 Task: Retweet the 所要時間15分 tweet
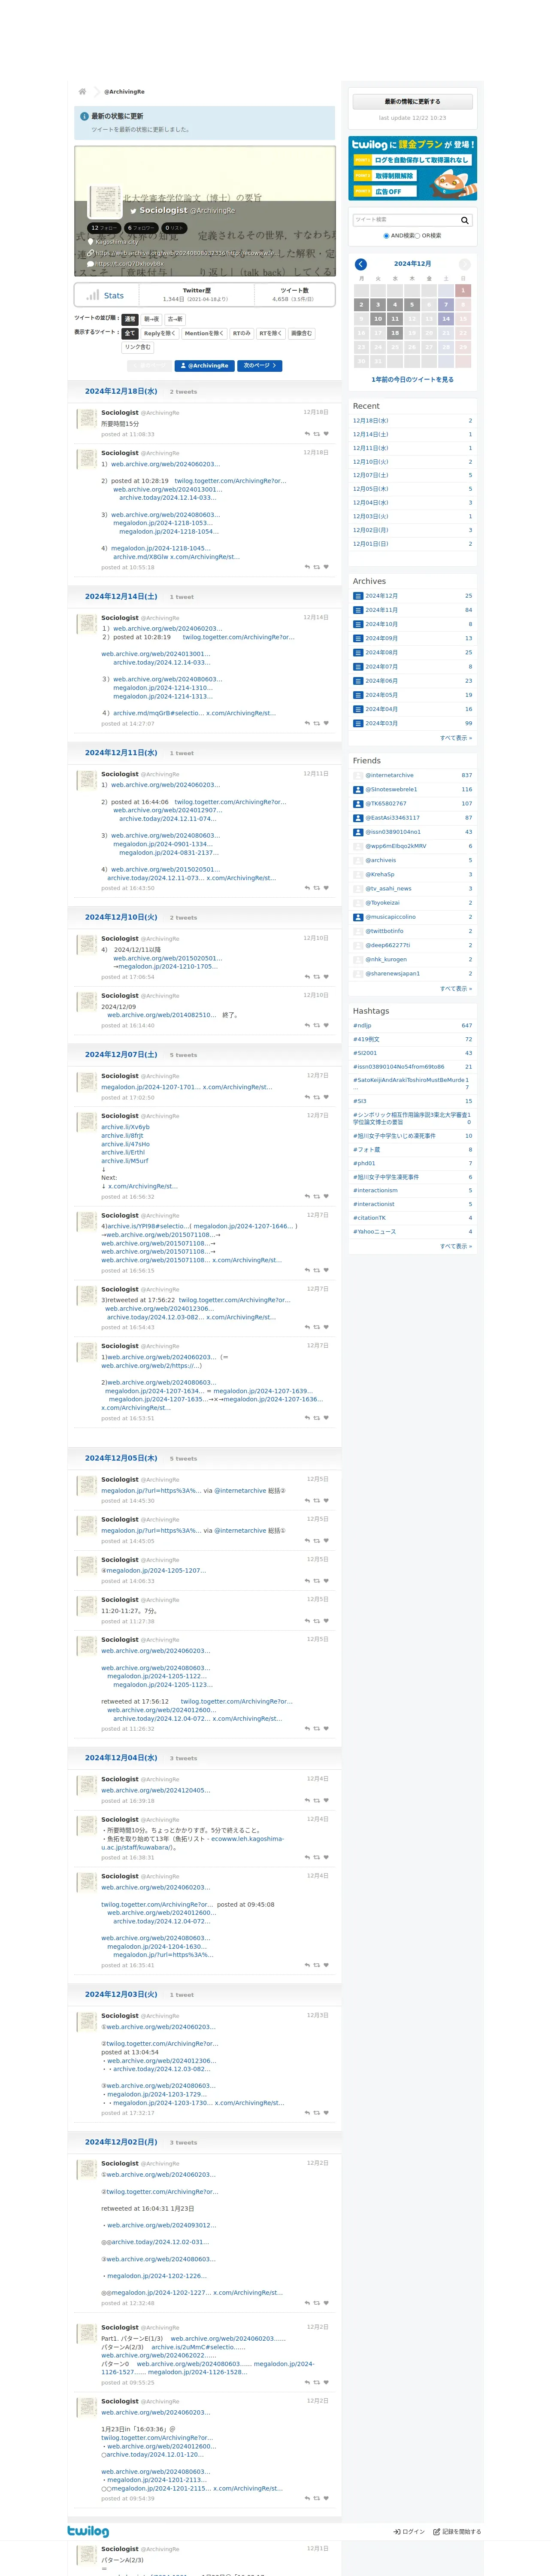point(317,434)
